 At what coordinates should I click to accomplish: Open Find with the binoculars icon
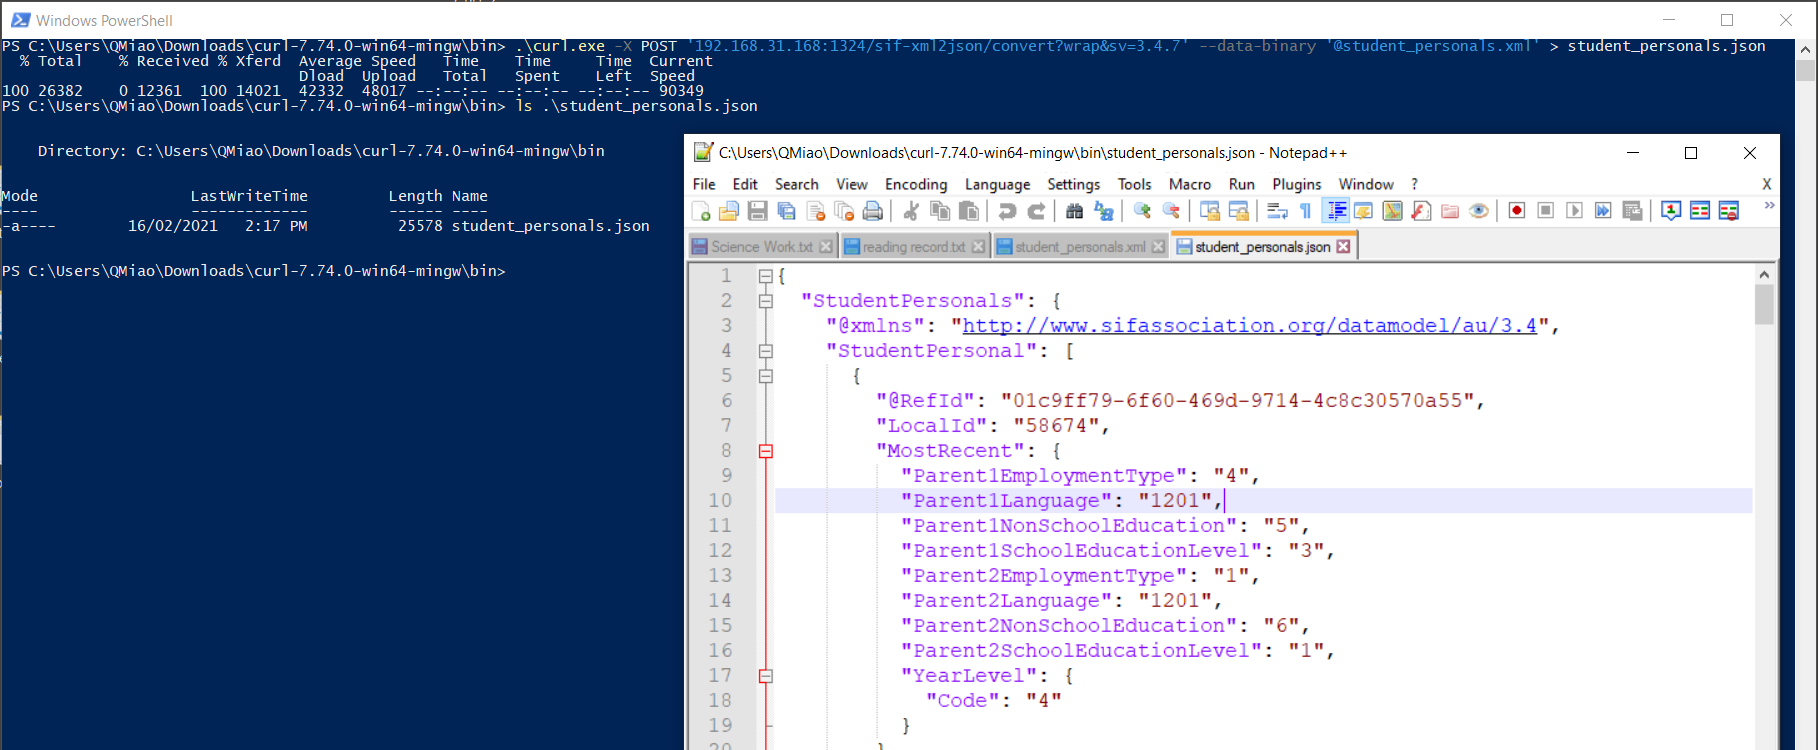pyautogui.click(x=1074, y=211)
